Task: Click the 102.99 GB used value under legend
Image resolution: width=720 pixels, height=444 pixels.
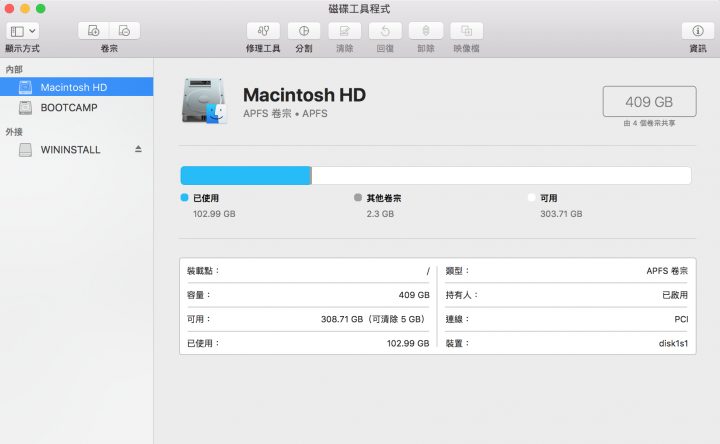Action: (x=214, y=214)
